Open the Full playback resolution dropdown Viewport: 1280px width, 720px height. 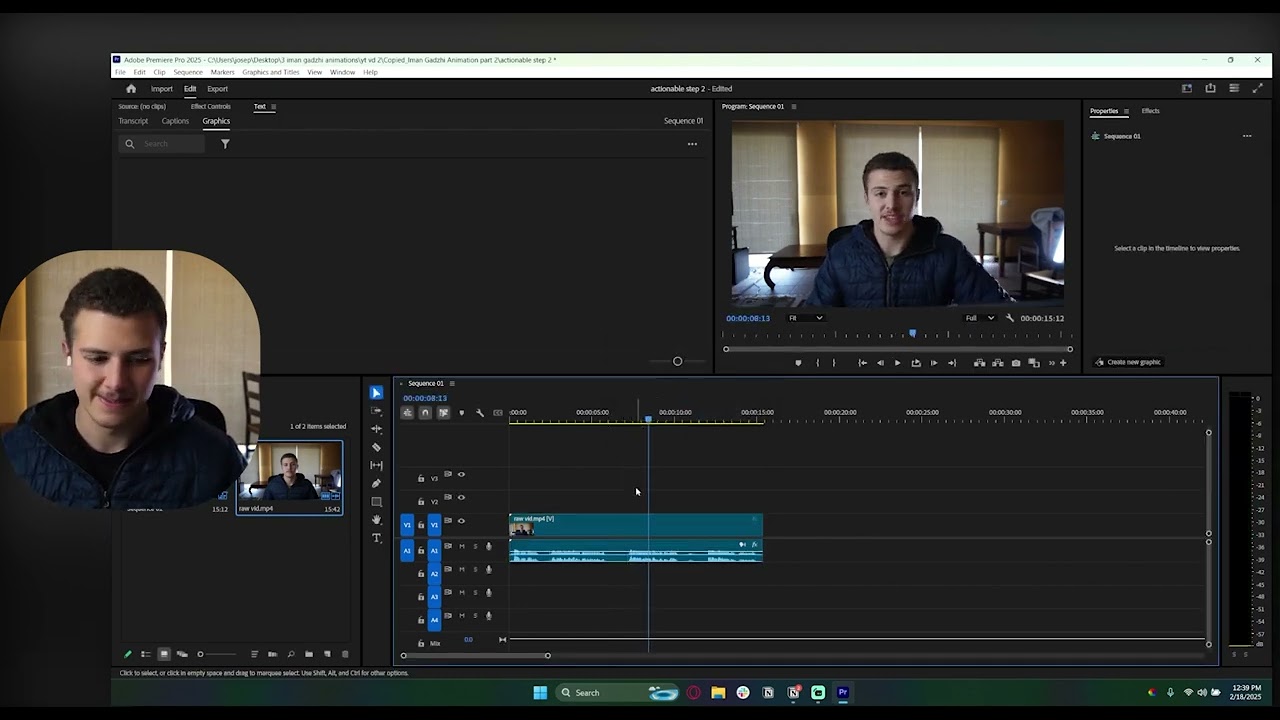tap(979, 318)
